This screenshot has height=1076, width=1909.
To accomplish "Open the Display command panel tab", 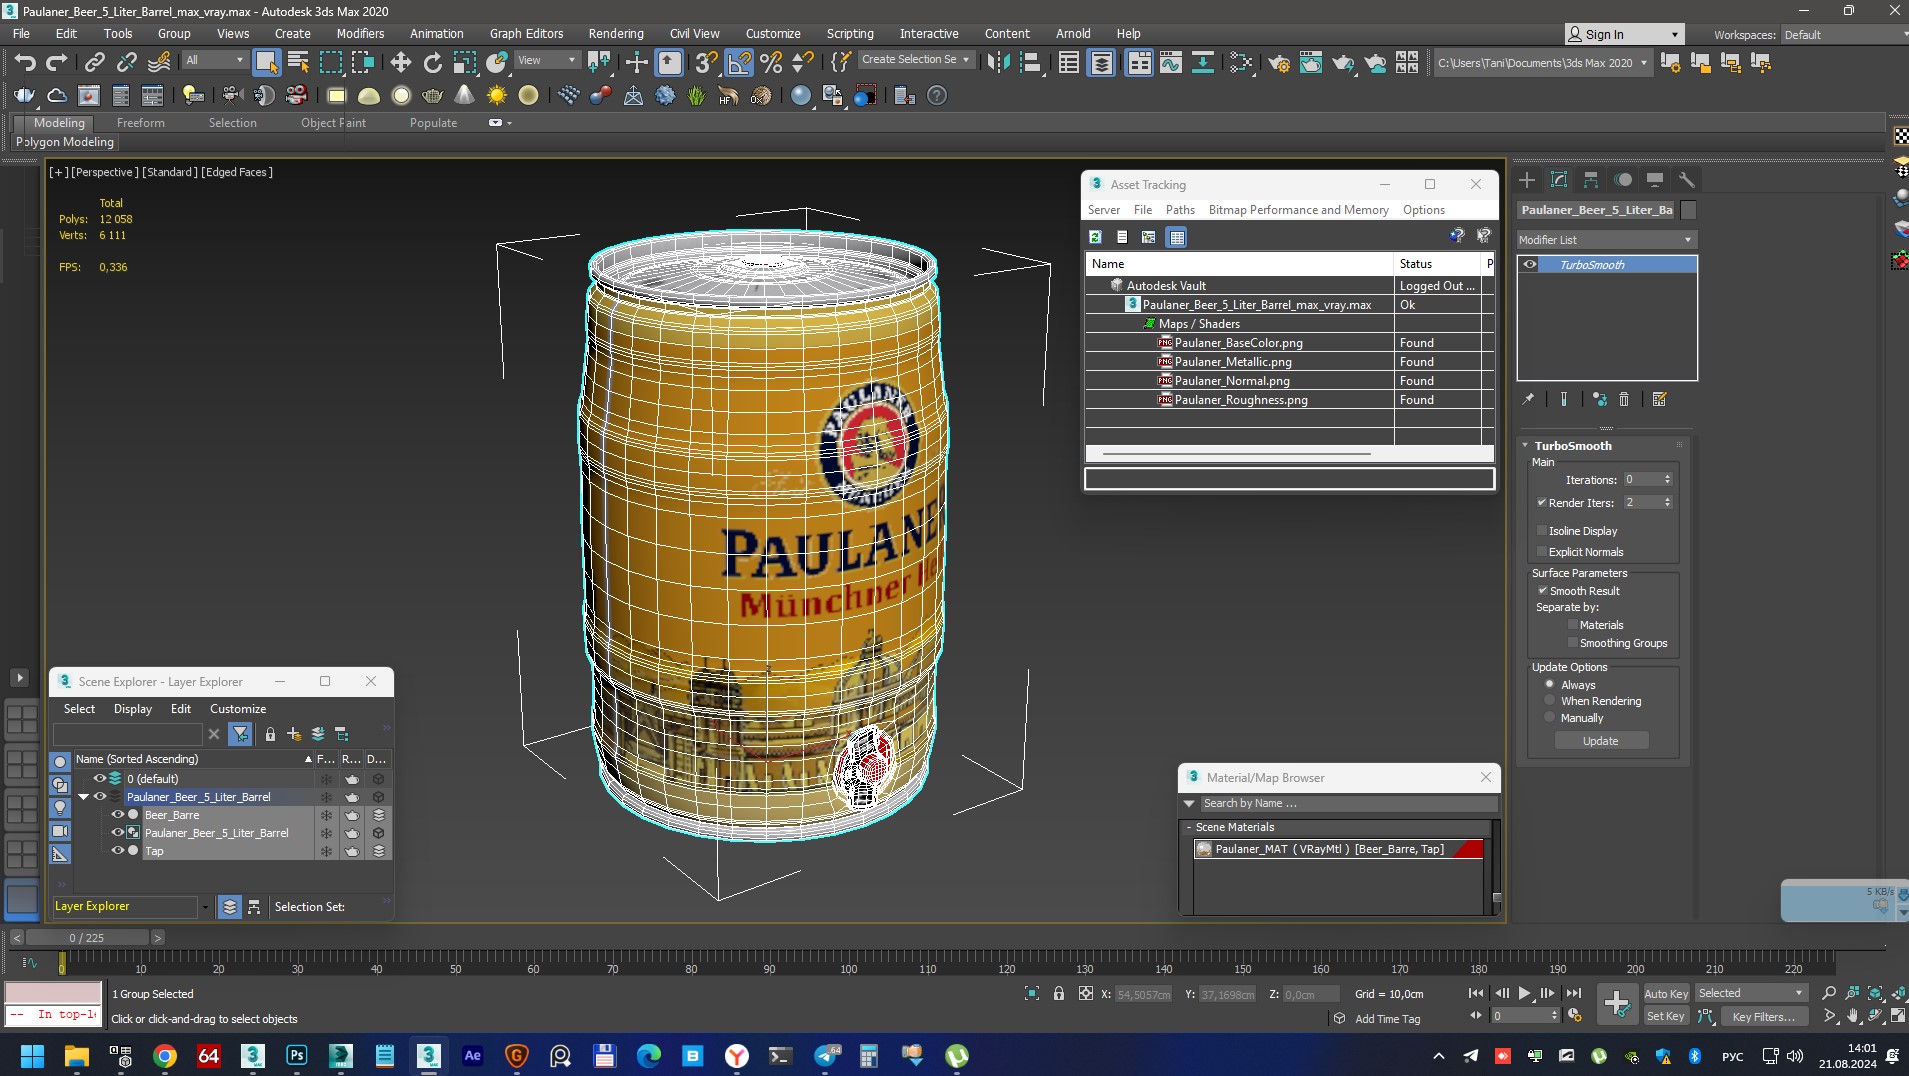I will [1655, 180].
